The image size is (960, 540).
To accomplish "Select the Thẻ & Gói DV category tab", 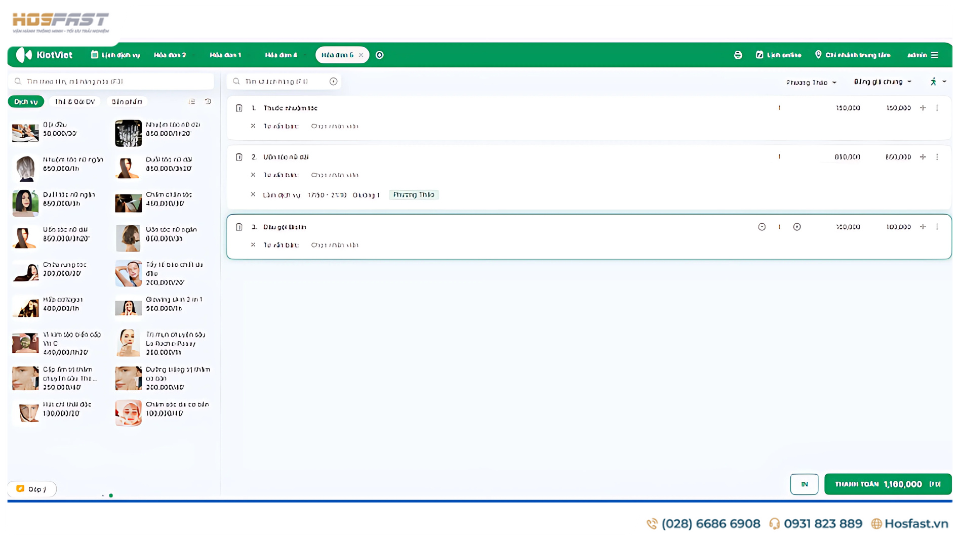I will pyautogui.click(x=75, y=102).
